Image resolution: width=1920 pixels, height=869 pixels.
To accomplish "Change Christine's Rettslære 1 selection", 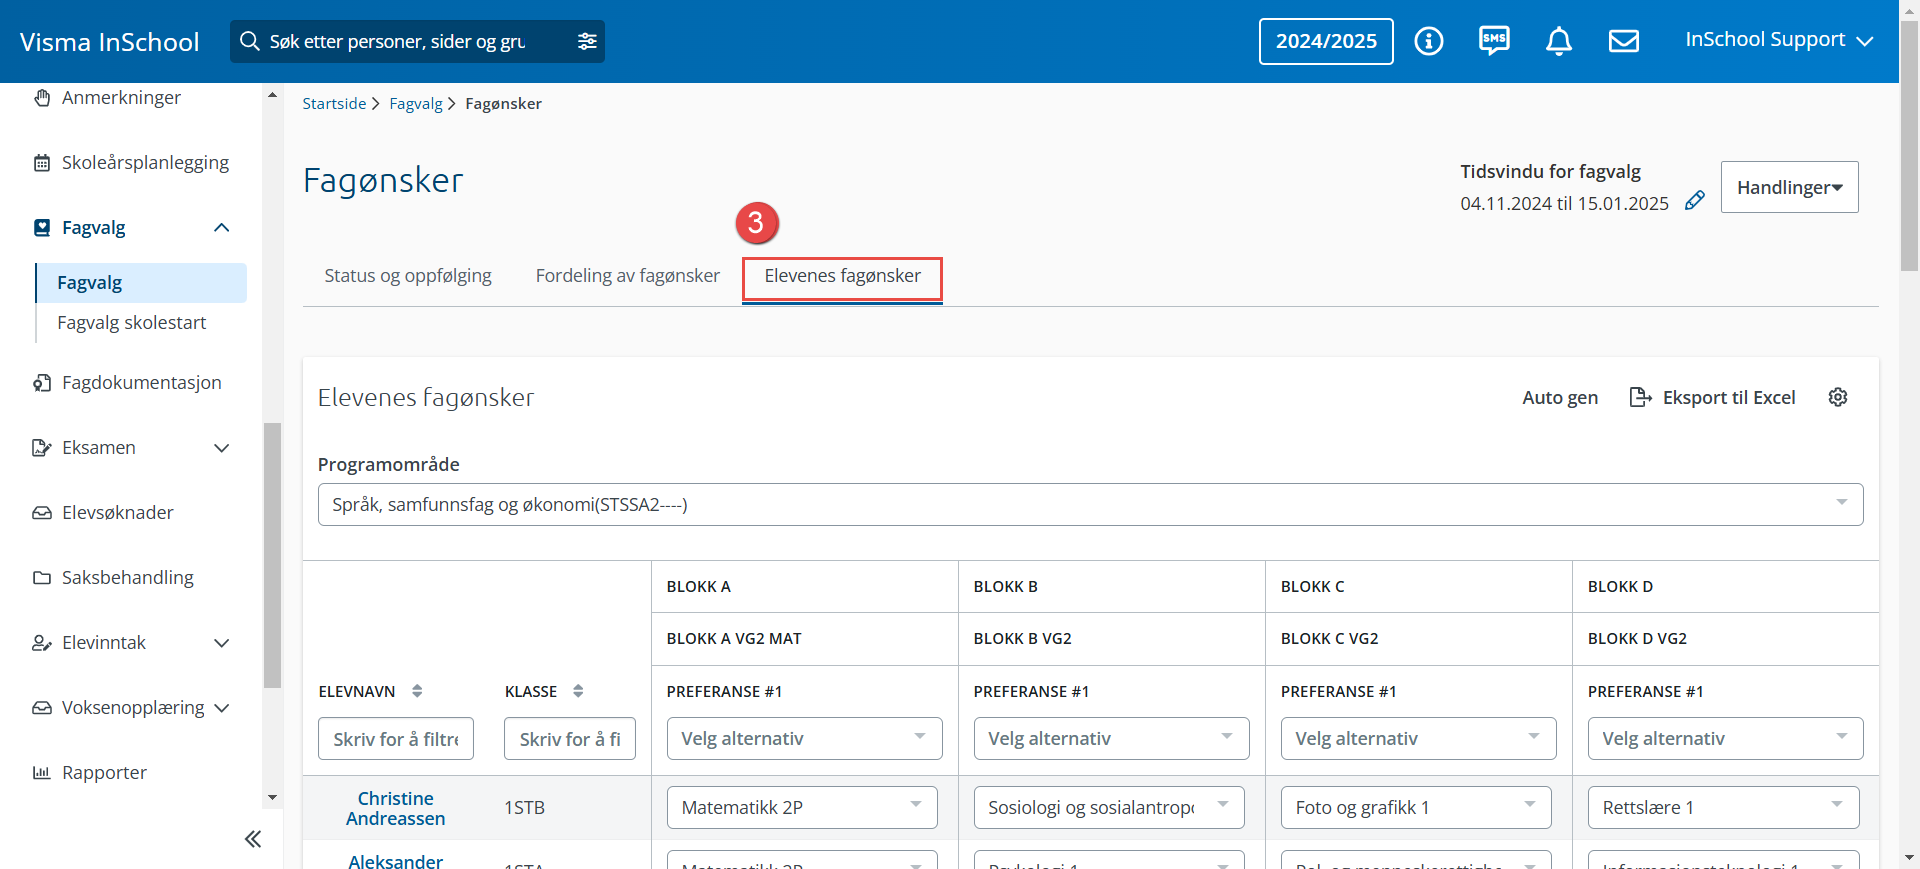I will (x=1723, y=808).
